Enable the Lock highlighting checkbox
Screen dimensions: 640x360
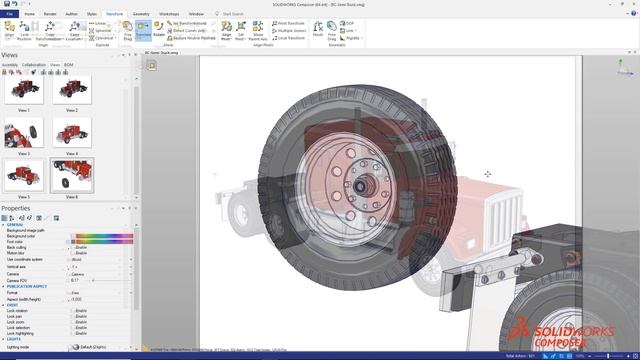[73, 333]
